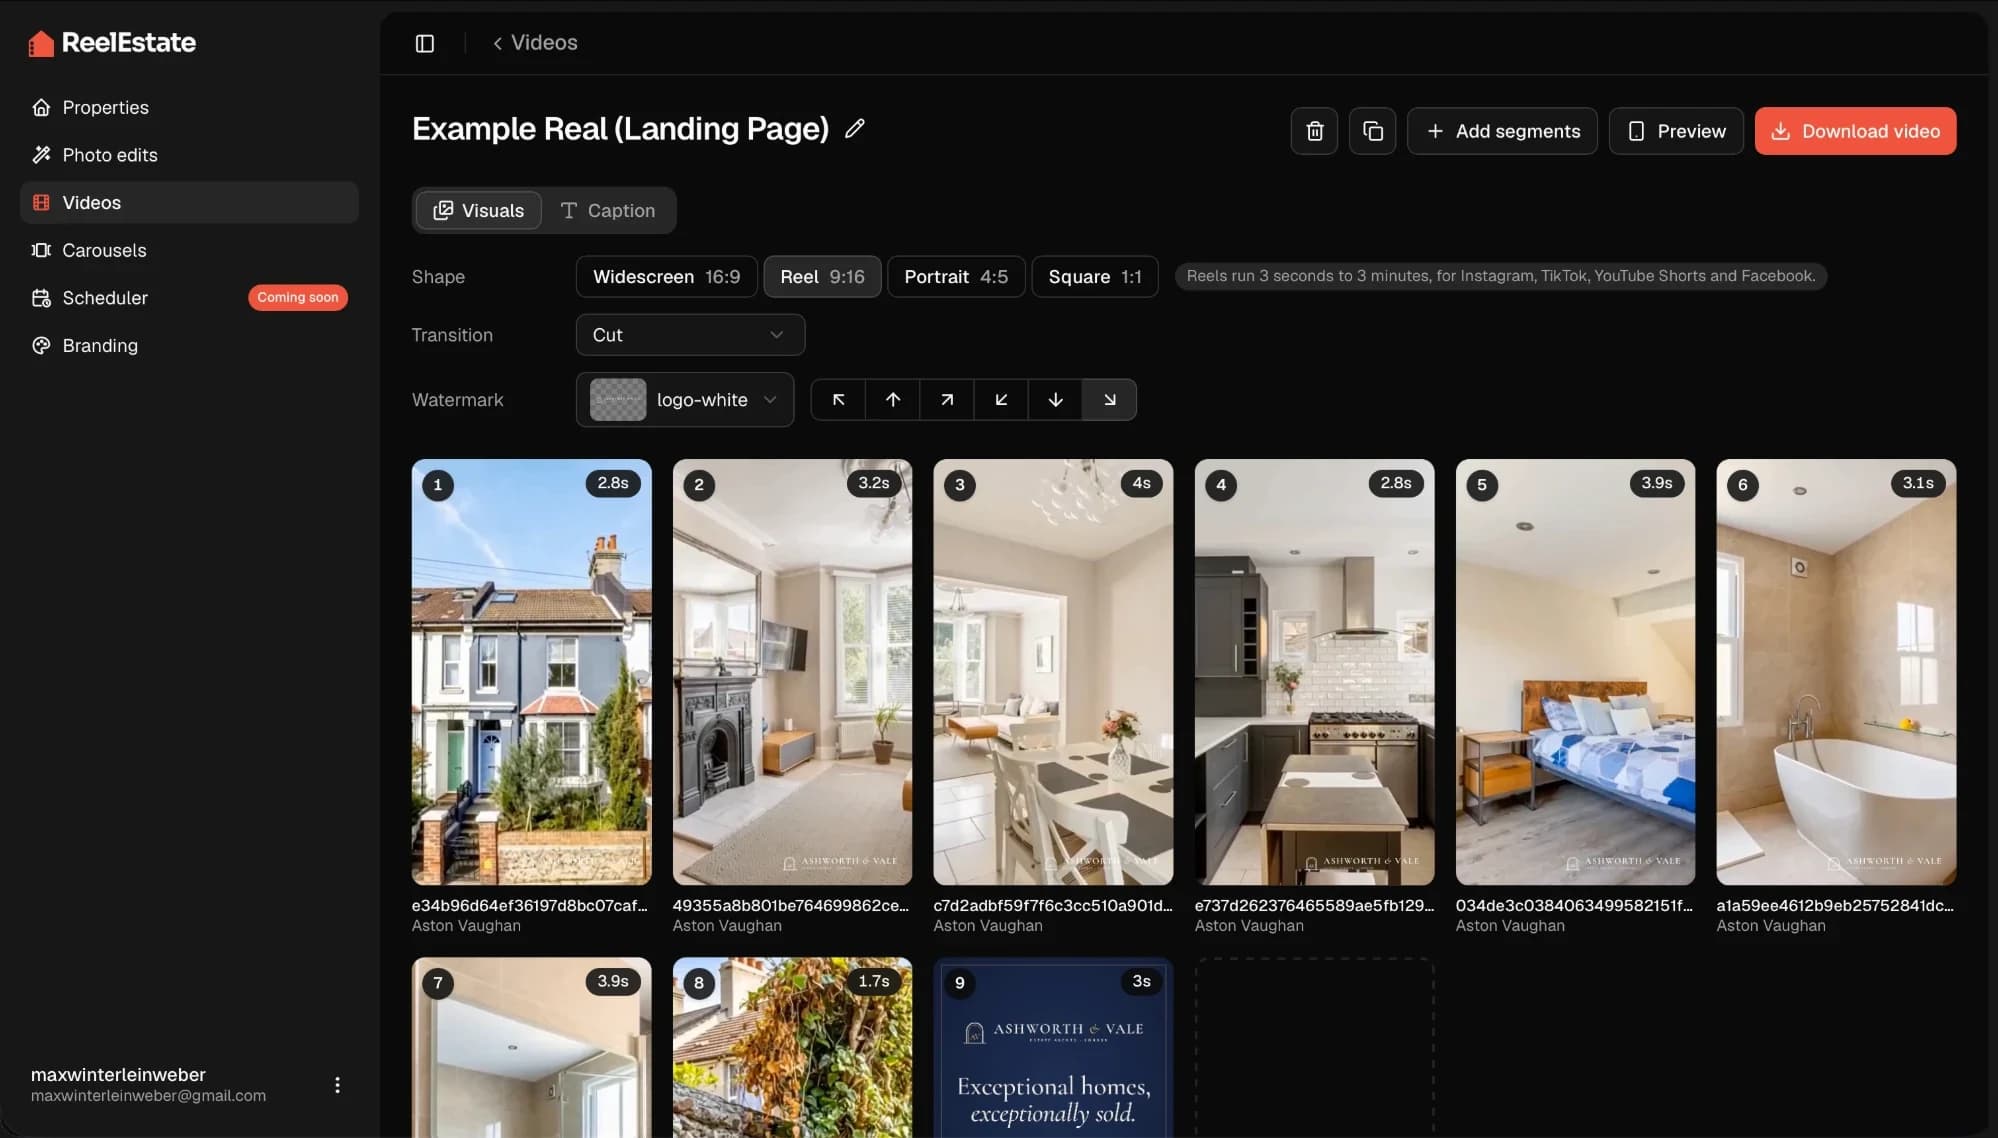The height and width of the screenshot is (1138, 1998).
Task: Delete video with the trash icon
Action: 1314,131
